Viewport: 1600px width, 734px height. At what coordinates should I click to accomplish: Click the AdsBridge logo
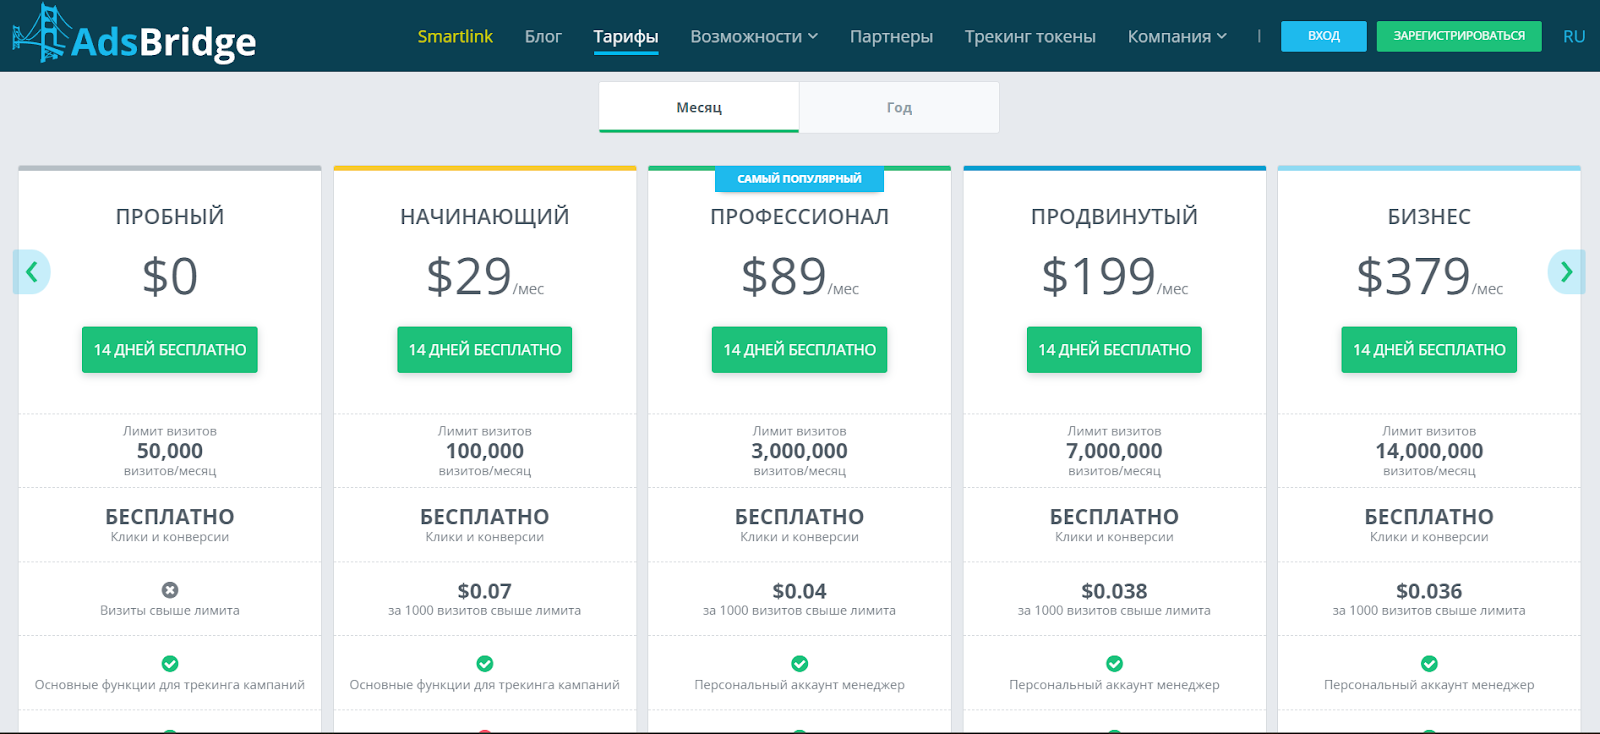pyautogui.click(x=134, y=35)
